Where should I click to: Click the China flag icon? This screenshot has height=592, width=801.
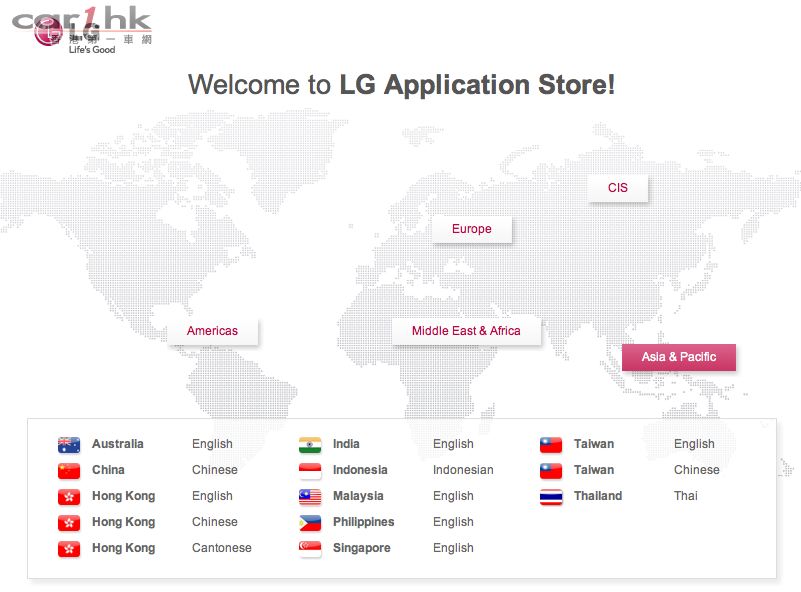tap(69, 471)
